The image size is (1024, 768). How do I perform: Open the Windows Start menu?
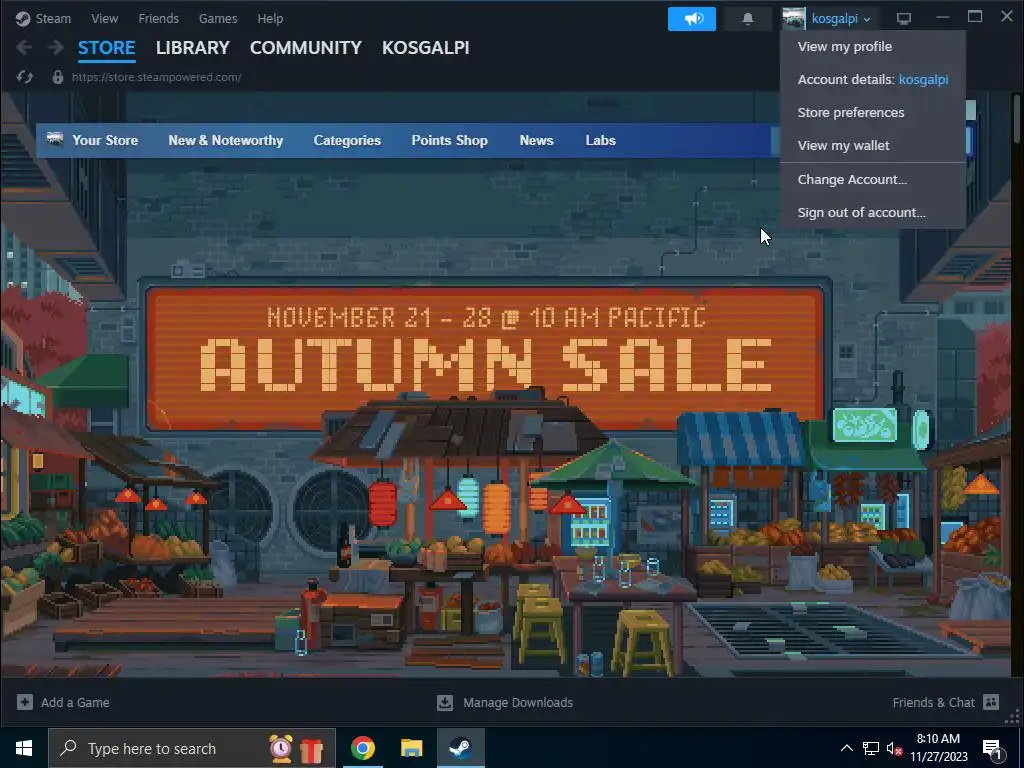tap(24, 748)
